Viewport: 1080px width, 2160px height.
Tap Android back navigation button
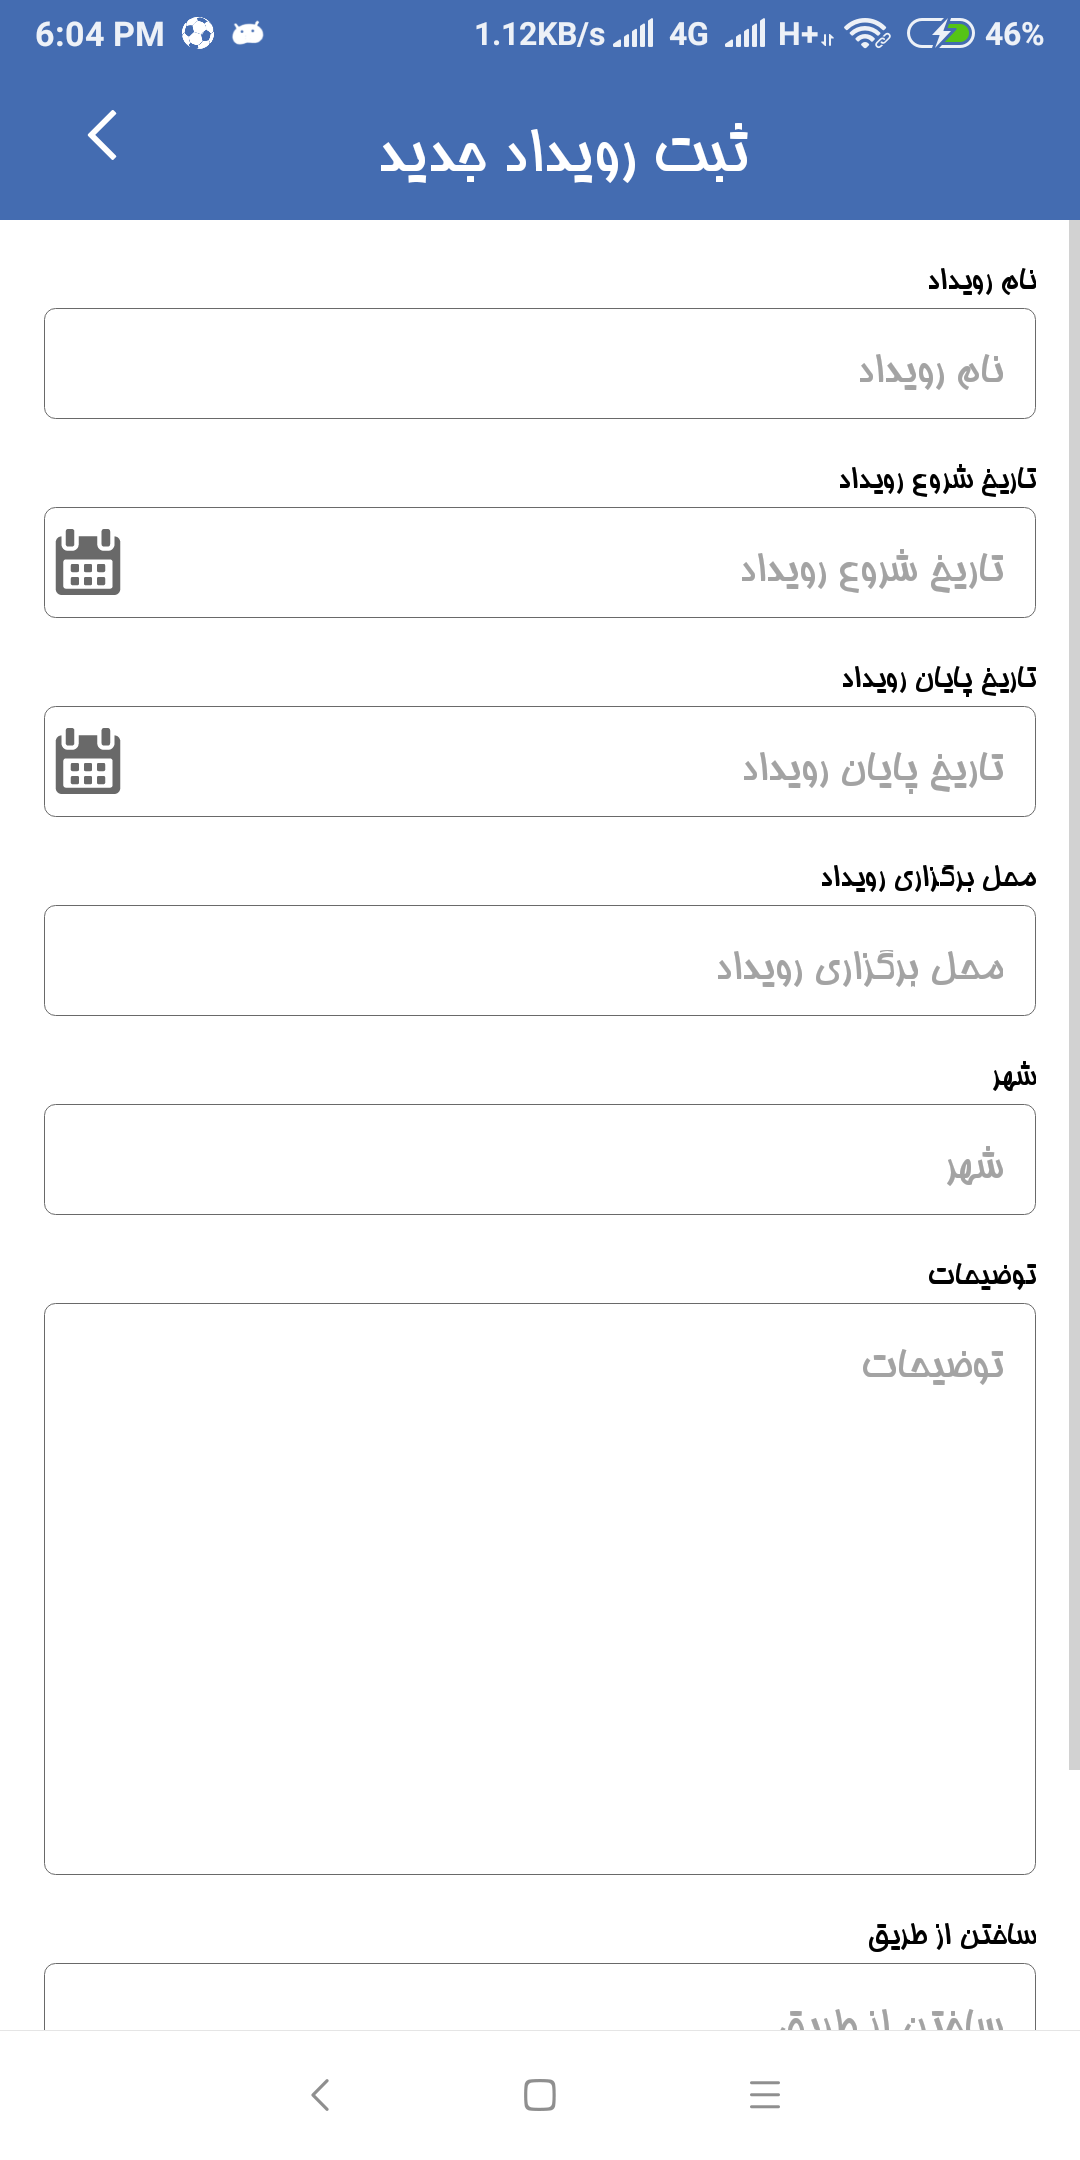pos(320,2094)
